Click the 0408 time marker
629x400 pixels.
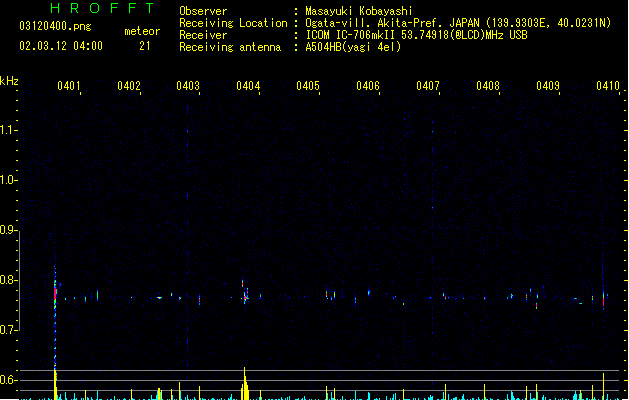[488, 86]
